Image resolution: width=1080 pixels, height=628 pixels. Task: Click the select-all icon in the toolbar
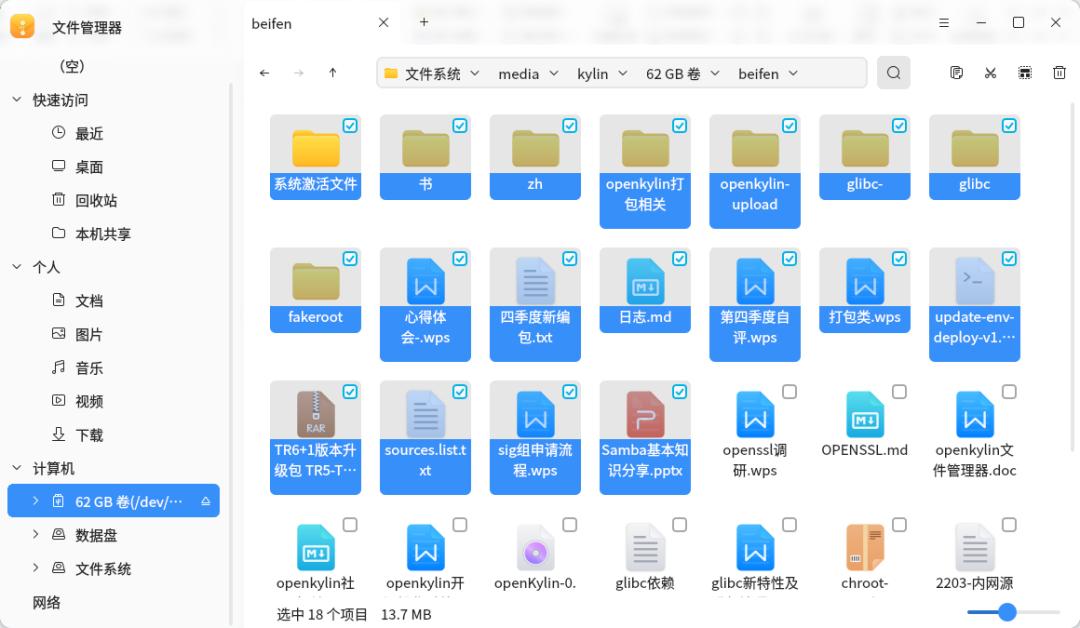pos(1025,72)
